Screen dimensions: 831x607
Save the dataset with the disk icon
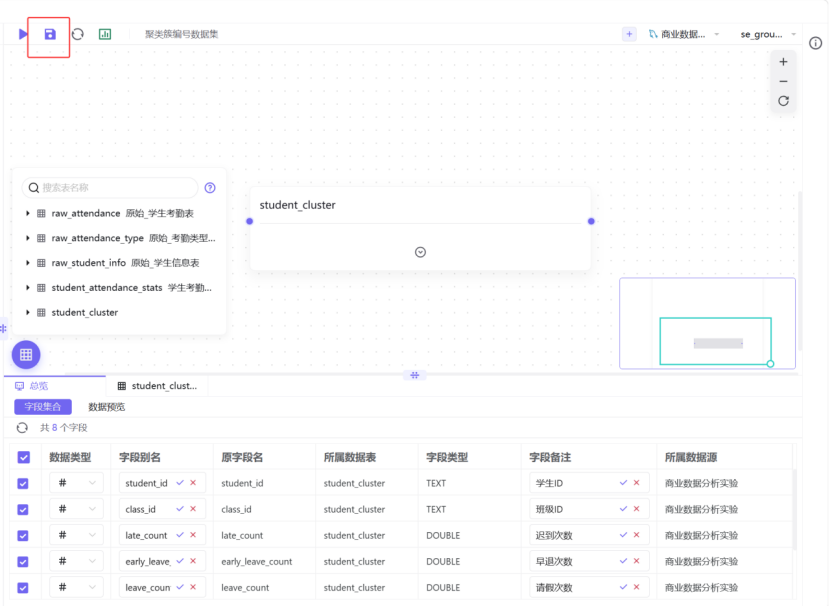click(50, 34)
